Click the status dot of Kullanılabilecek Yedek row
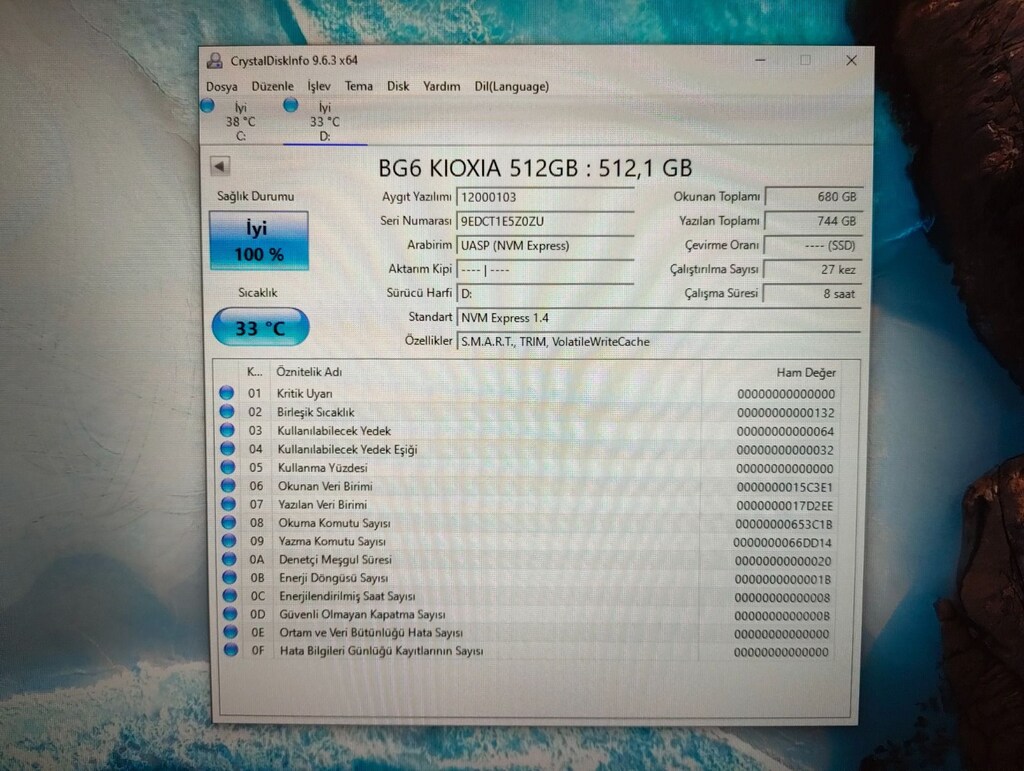1024x771 pixels. click(227, 430)
